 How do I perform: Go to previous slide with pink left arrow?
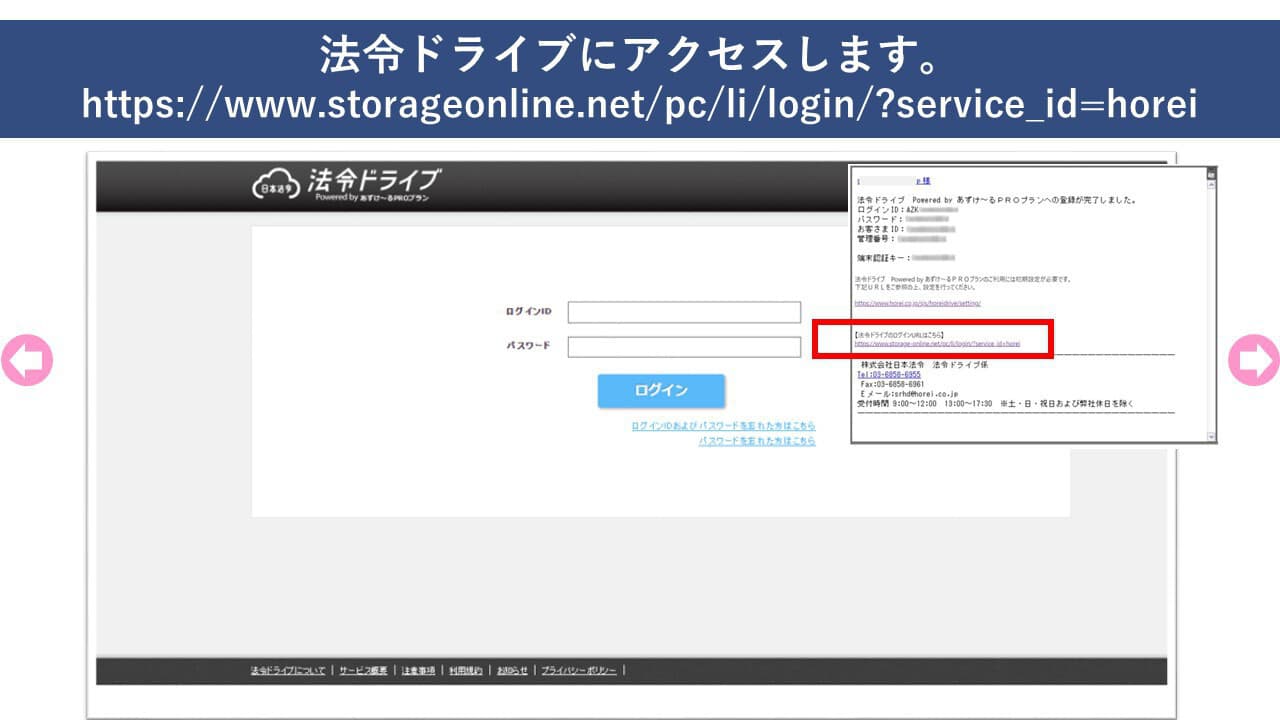[27, 360]
